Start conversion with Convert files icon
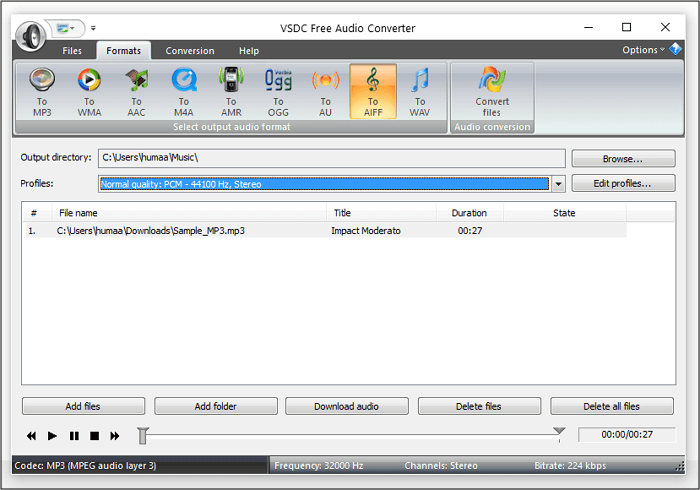This screenshot has width=700, height=490. tap(491, 91)
